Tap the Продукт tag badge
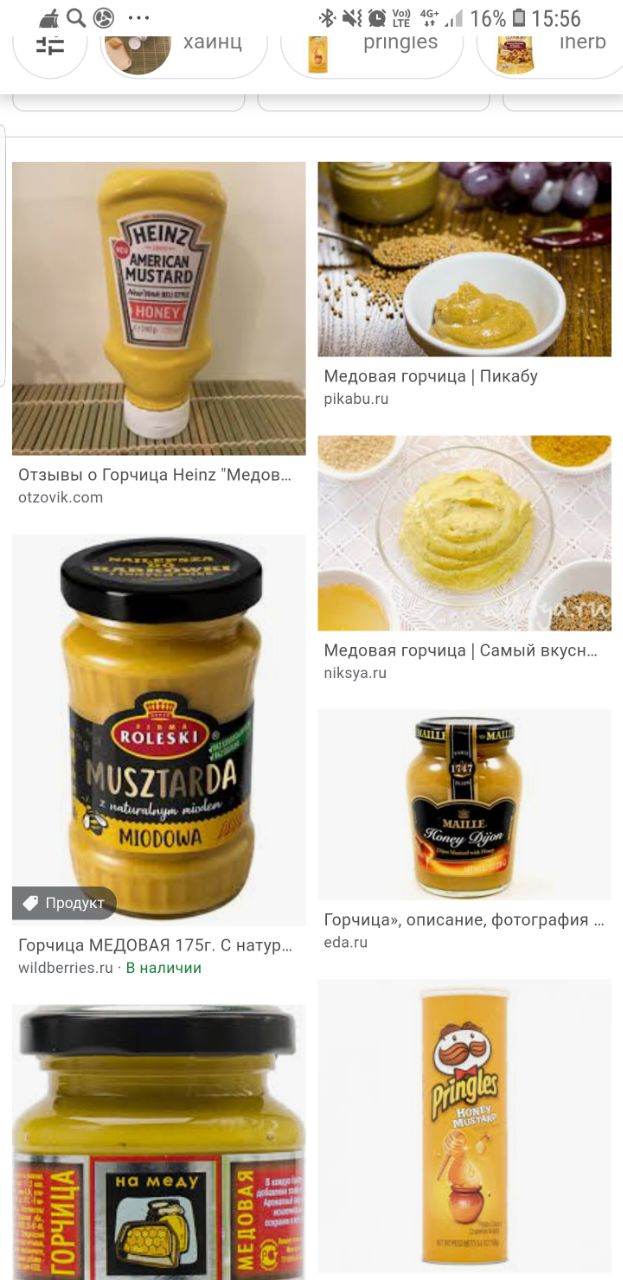 pyautogui.click(x=64, y=903)
